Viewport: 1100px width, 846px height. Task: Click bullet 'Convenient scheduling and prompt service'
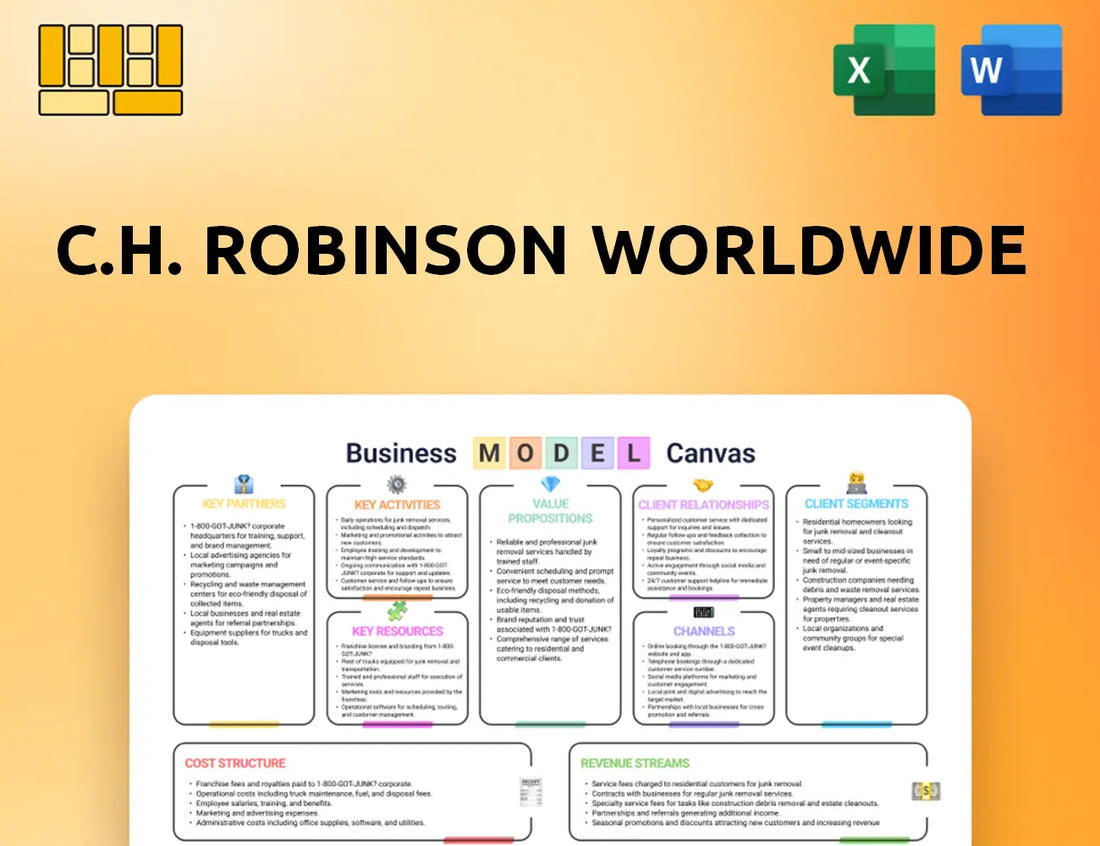(554, 576)
